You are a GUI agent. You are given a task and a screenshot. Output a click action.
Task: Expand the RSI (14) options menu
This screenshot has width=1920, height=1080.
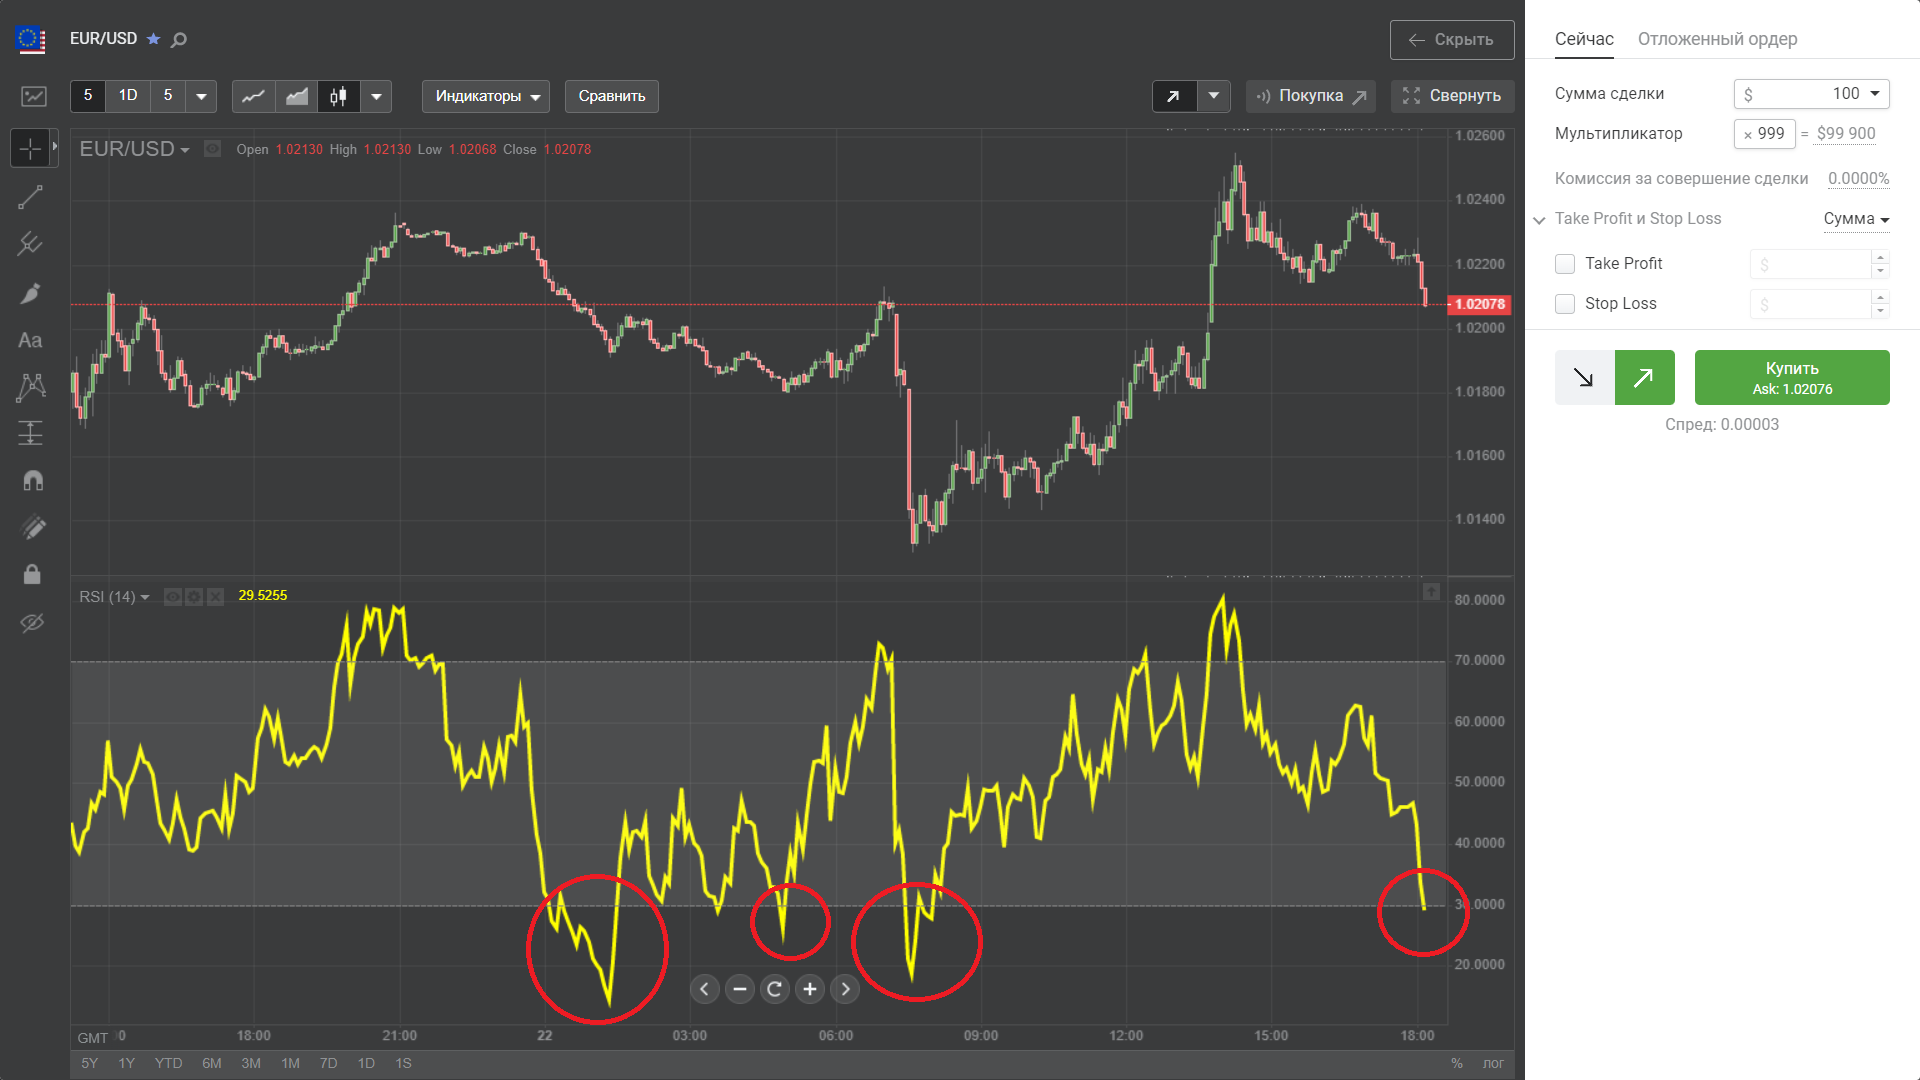click(145, 597)
